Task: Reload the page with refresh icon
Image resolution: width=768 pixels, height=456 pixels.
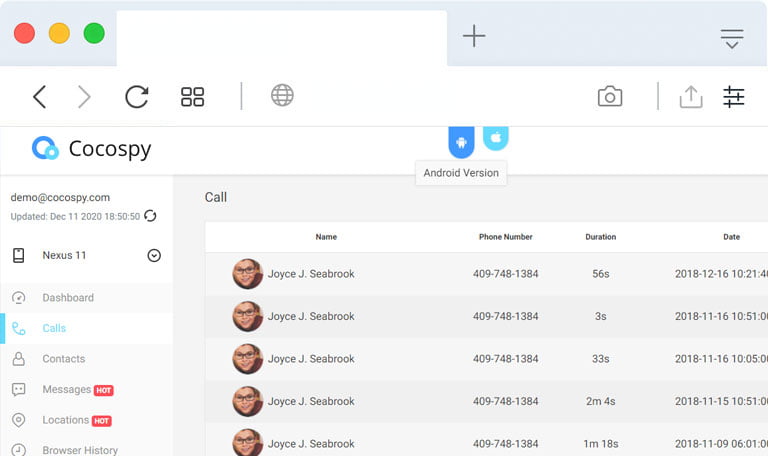Action: [x=137, y=96]
